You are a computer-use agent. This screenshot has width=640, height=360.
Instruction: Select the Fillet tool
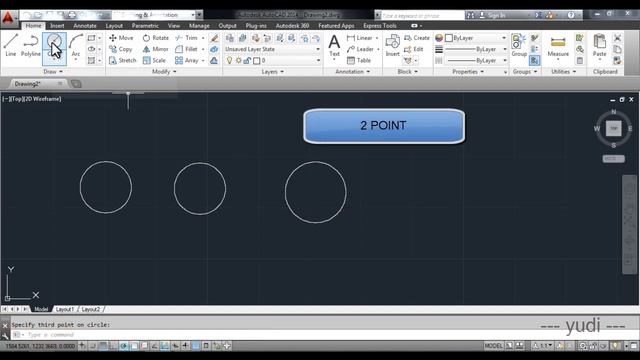[x=187, y=49]
